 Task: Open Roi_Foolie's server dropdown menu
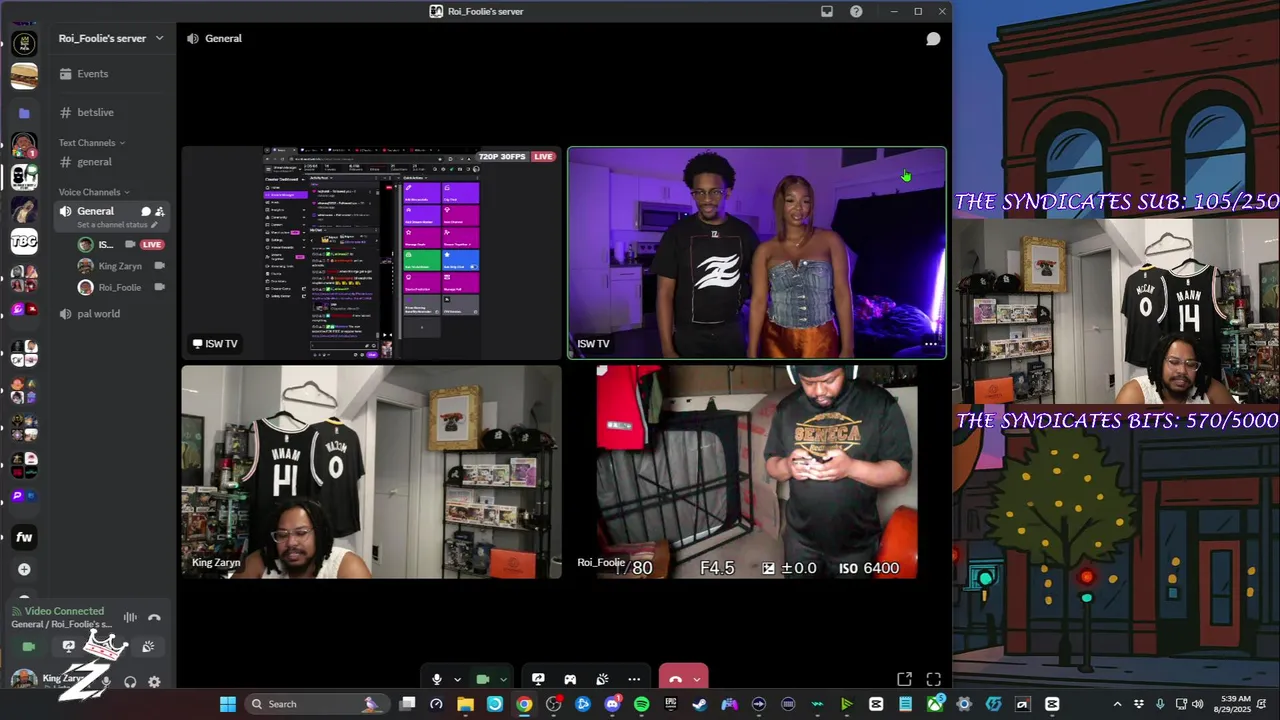click(x=110, y=38)
